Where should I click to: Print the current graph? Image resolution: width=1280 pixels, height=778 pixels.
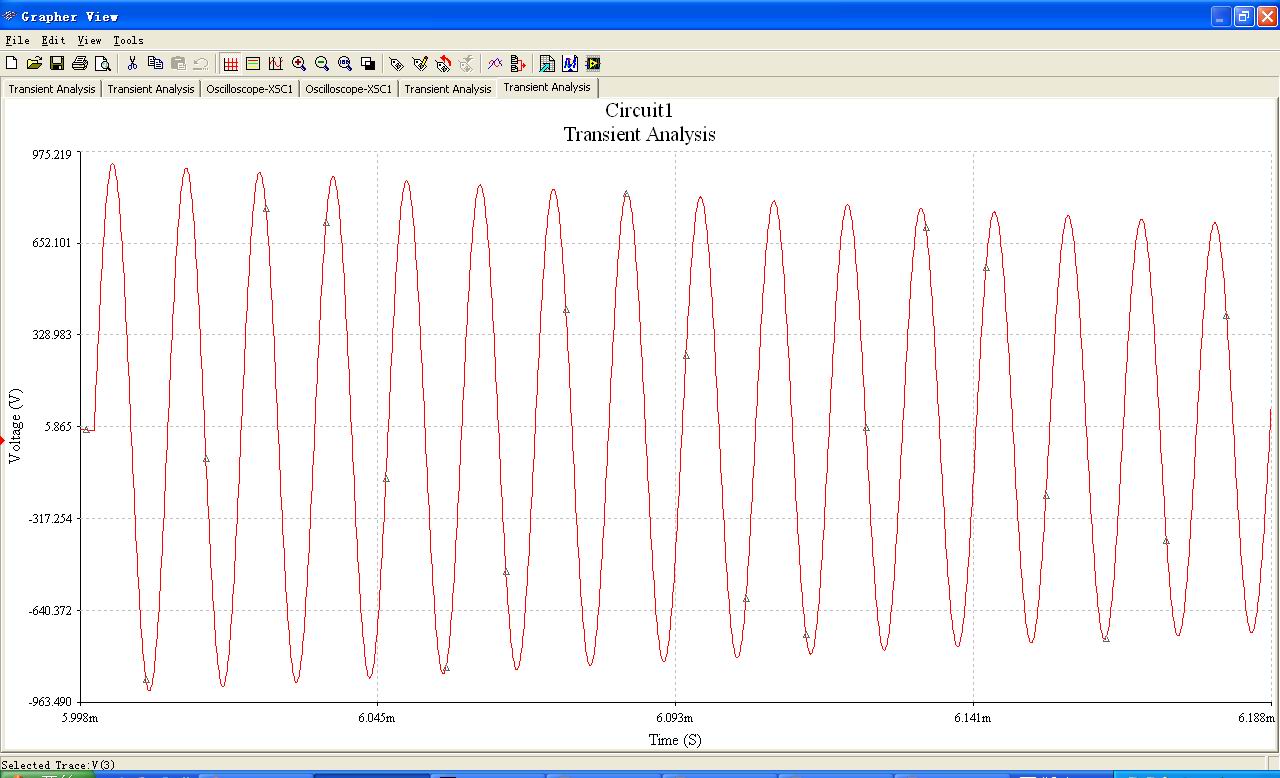pos(80,64)
